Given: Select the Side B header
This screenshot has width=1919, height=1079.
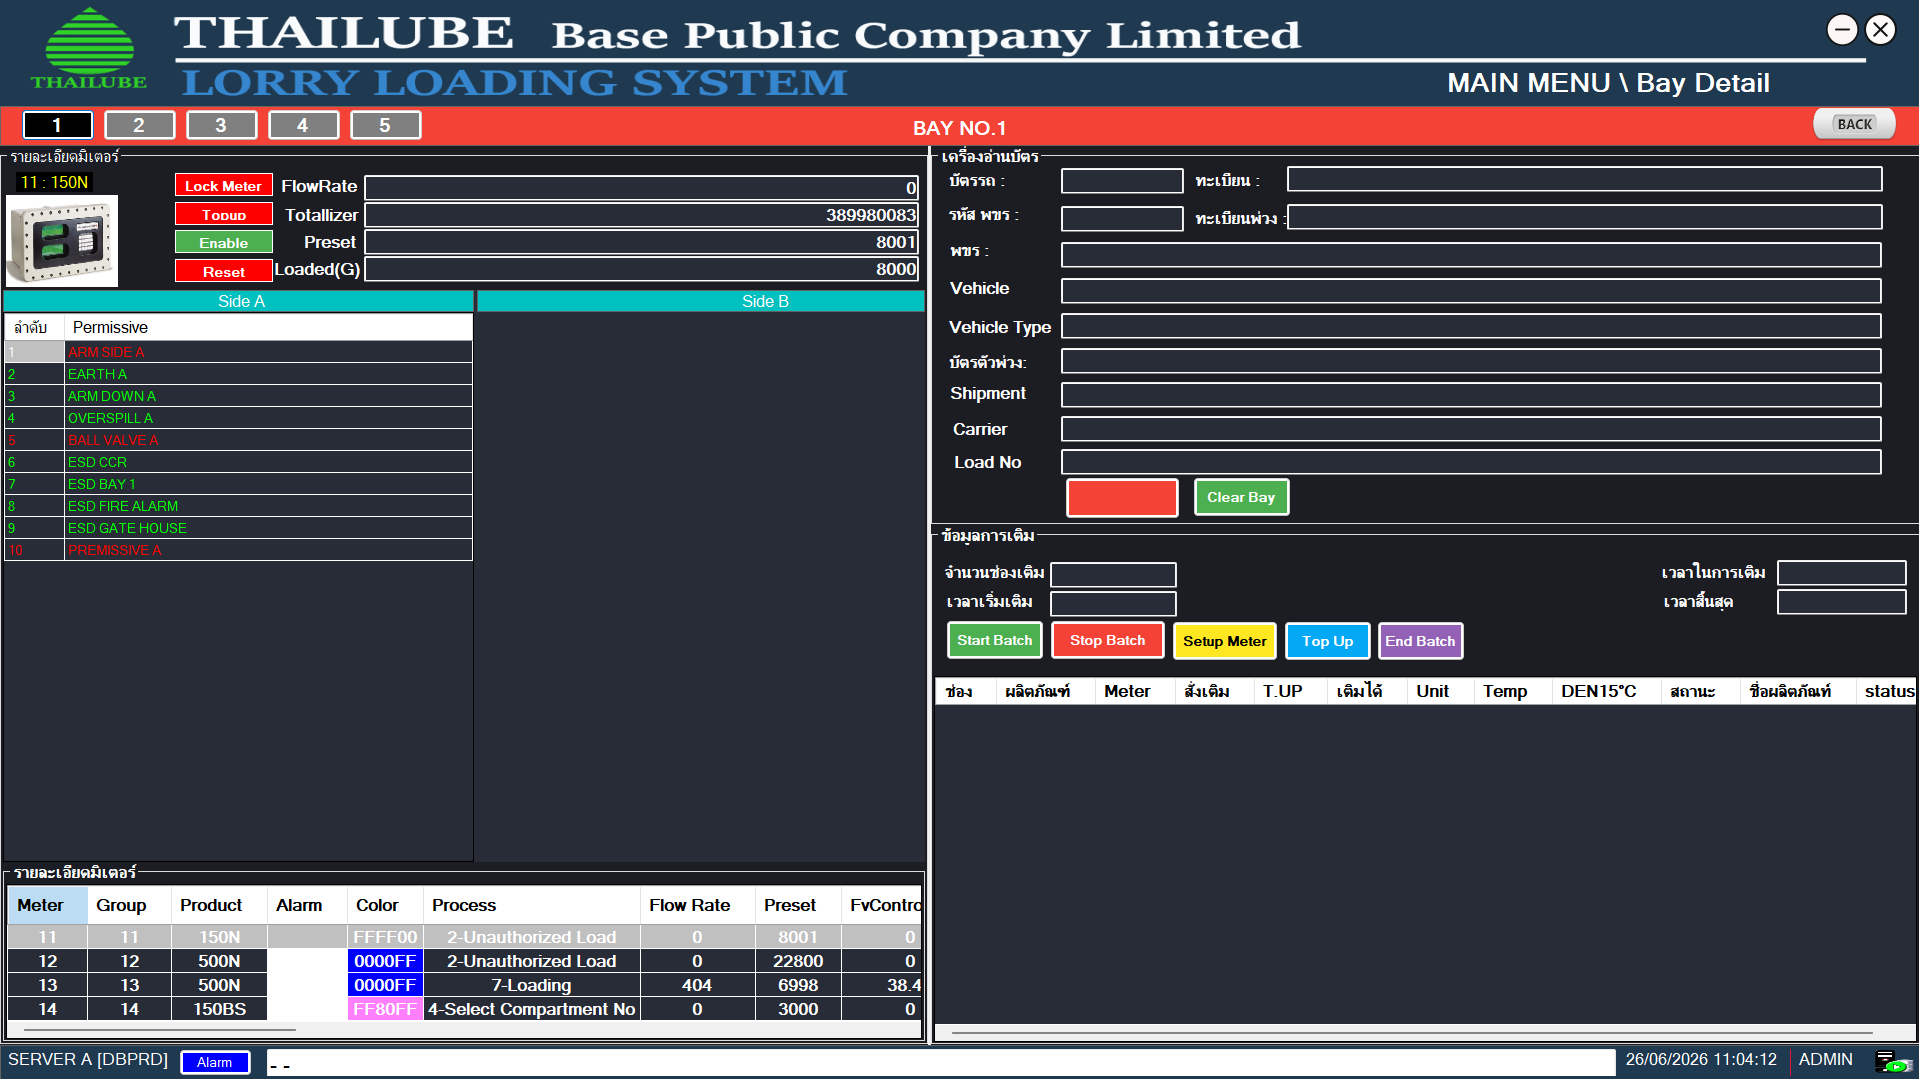Looking at the screenshot, I should (700, 301).
